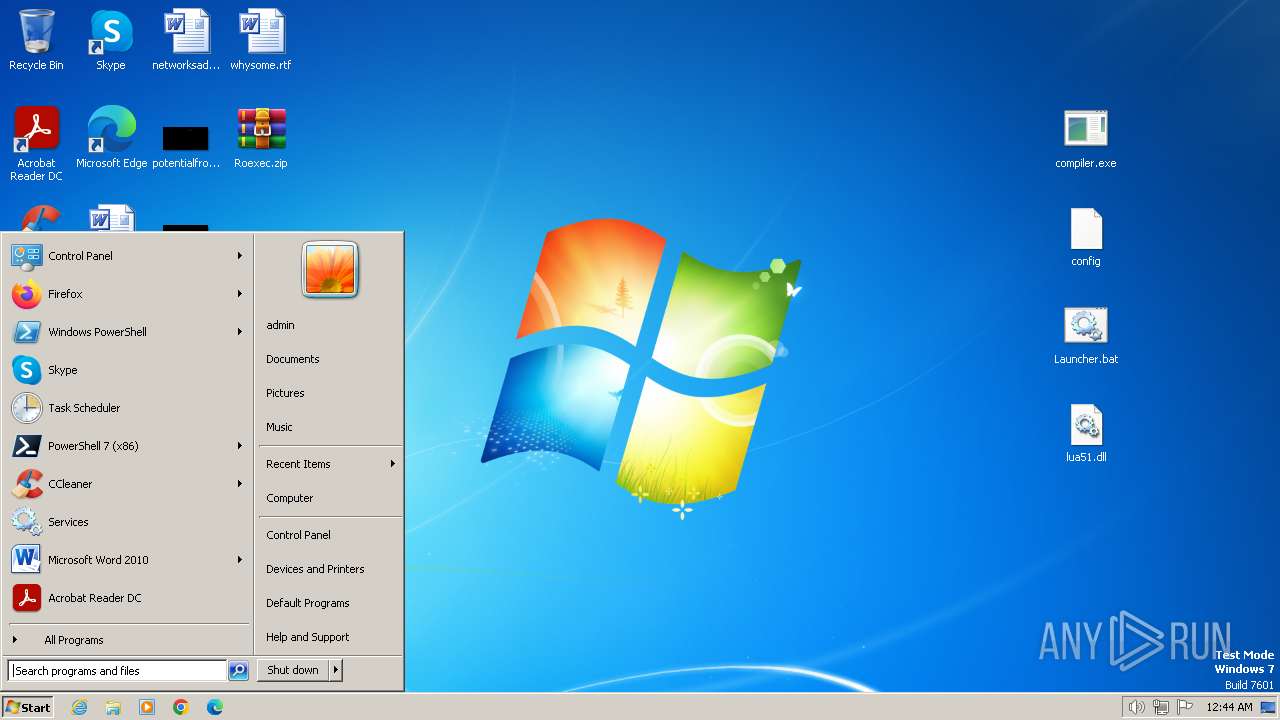Image resolution: width=1280 pixels, height=720 pixels.
Task: Select the networksad... Word document on desktop
Action: click(x=186, y=40)
